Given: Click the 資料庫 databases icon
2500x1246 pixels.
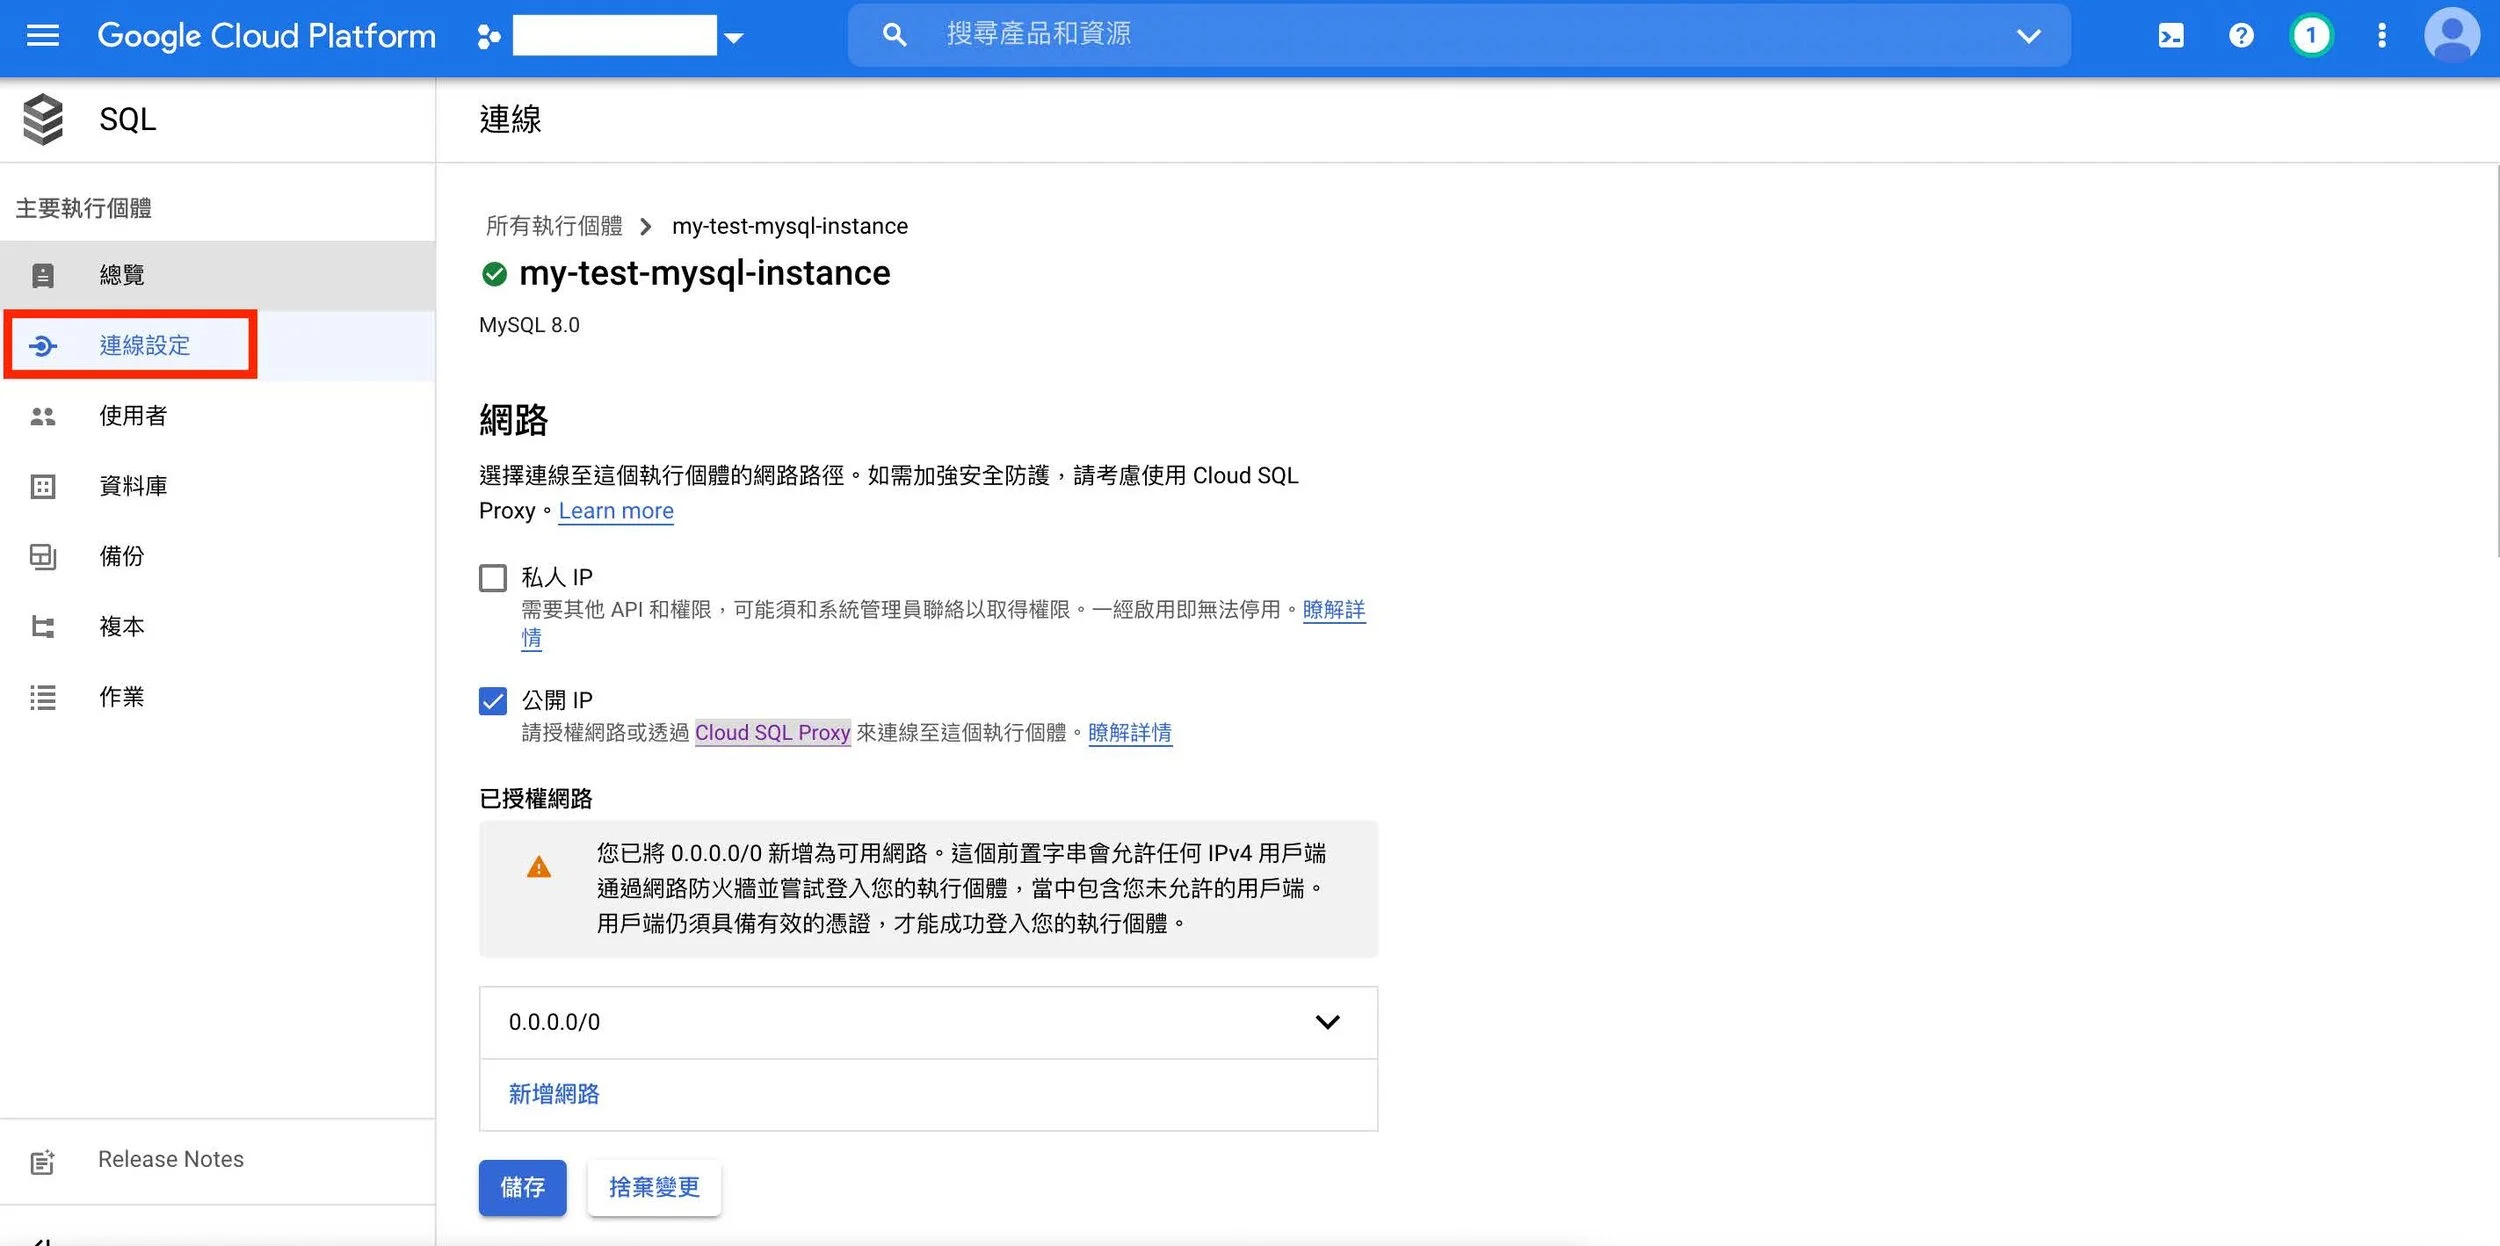Looking at the screenshot, I should click(42, 486).
